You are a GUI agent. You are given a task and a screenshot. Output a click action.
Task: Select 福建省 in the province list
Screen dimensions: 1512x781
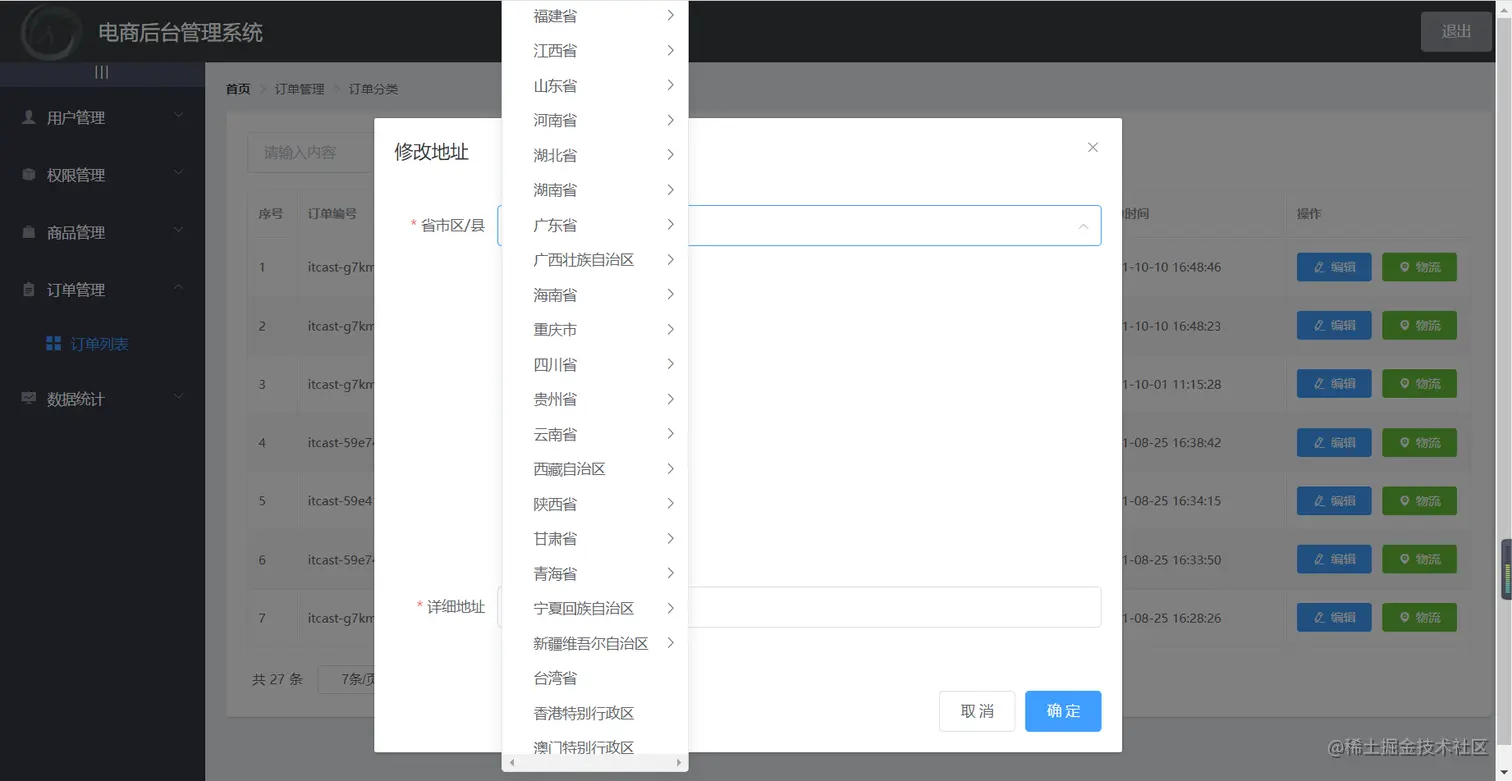[x=595, y=16]
